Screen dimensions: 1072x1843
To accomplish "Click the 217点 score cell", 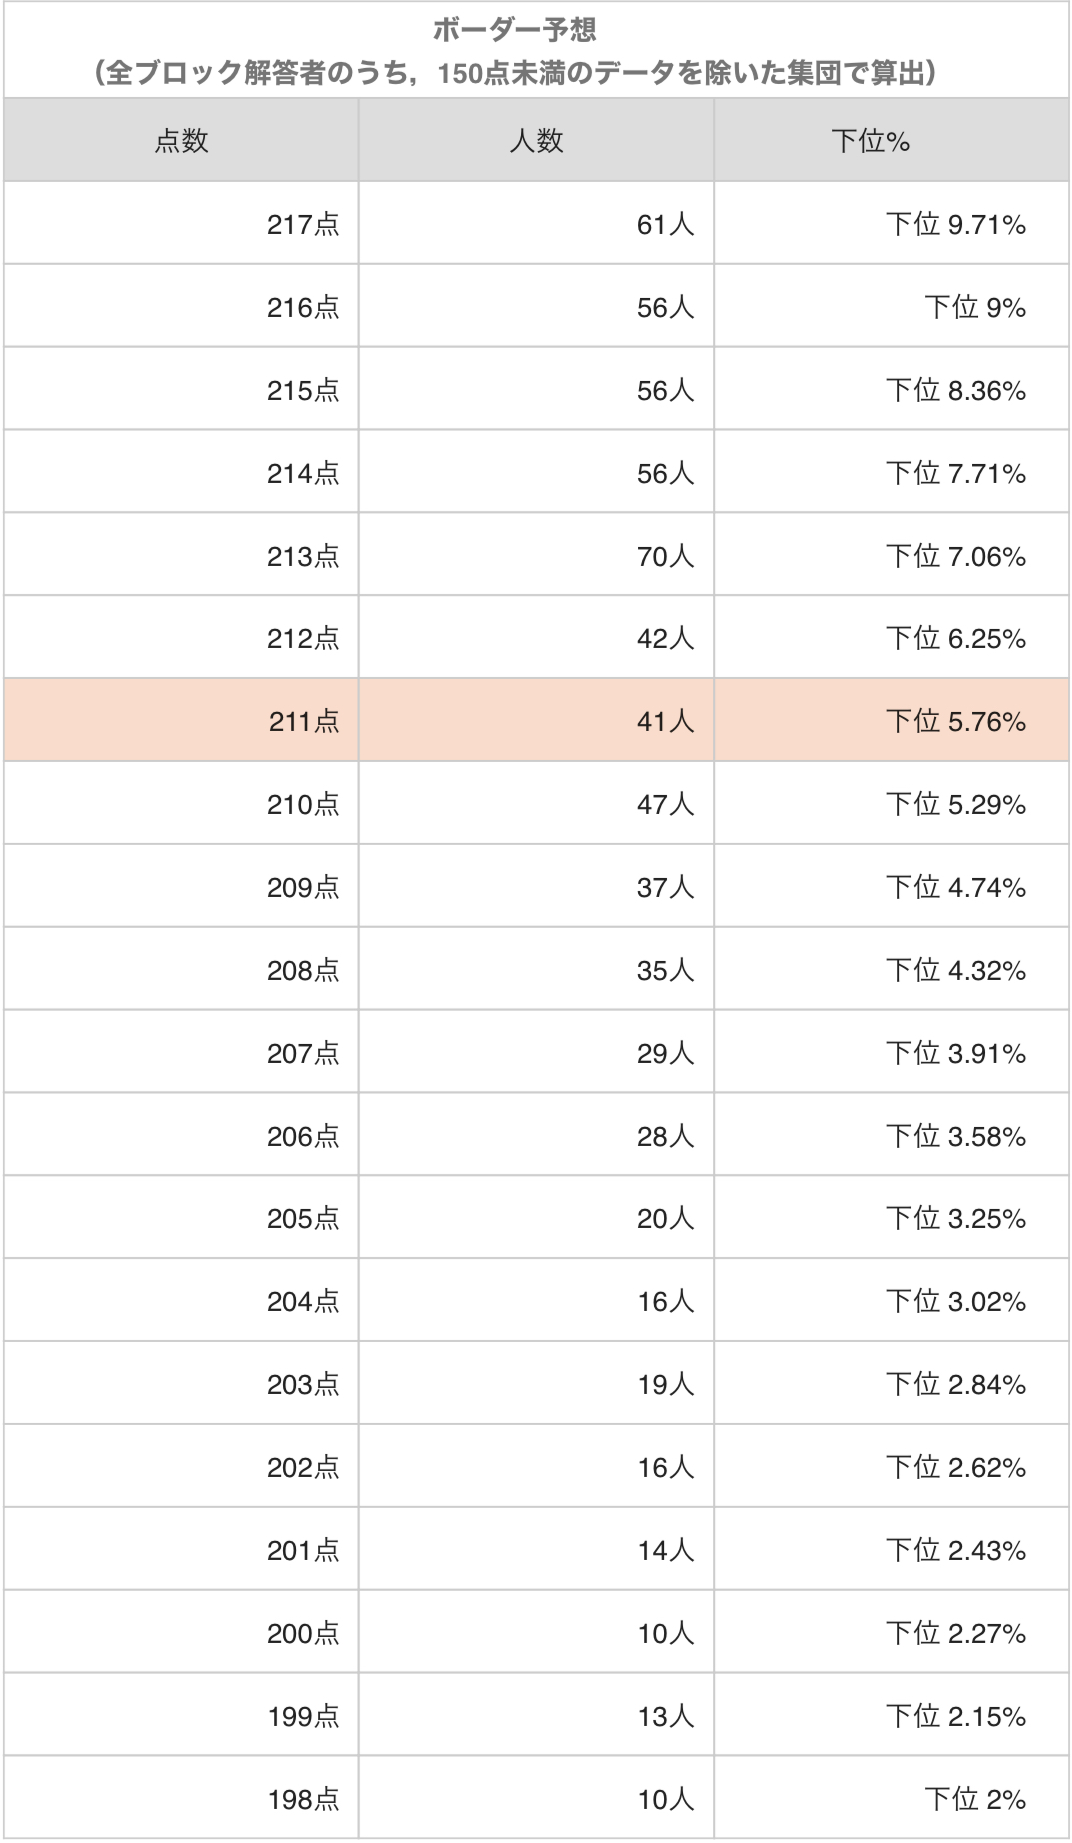I will click(x=303, y=224).
